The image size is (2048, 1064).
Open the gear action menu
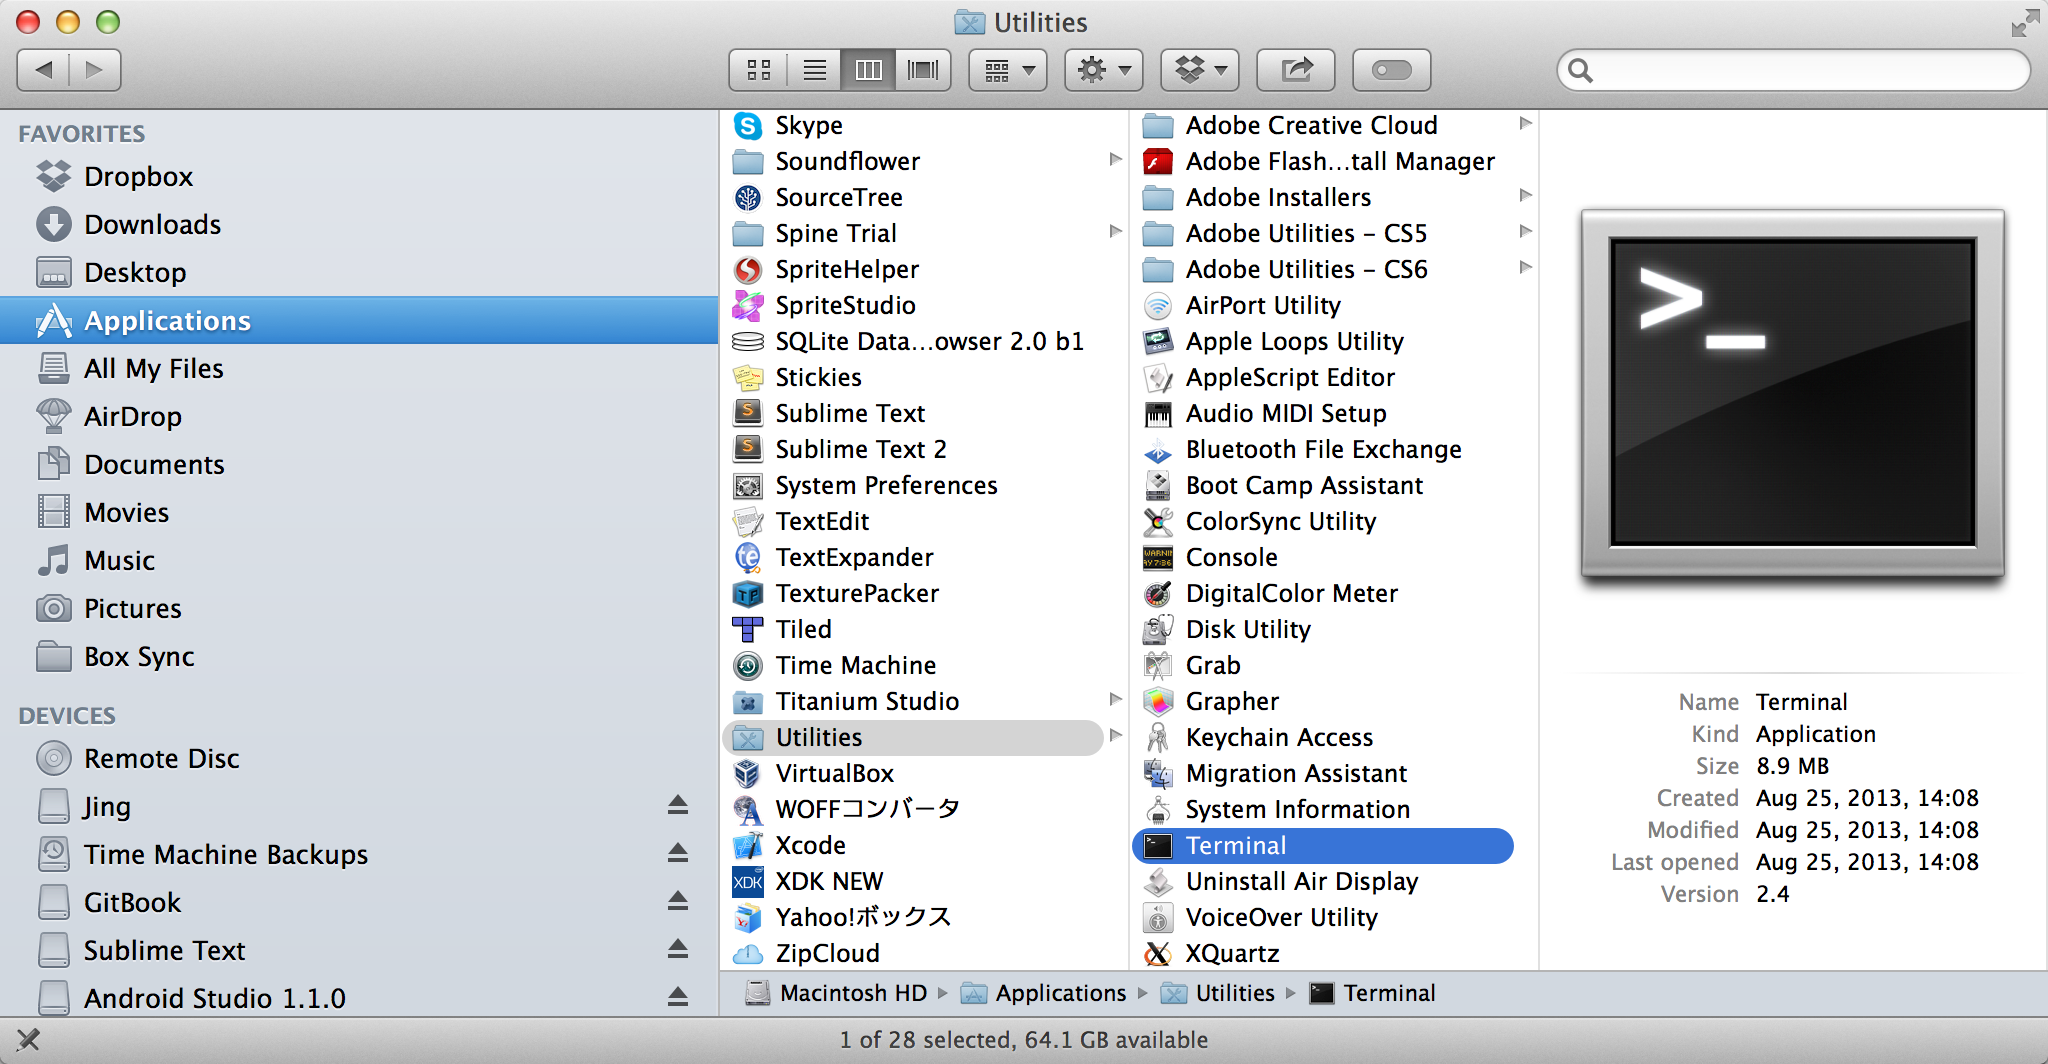tap(1104, 70)
